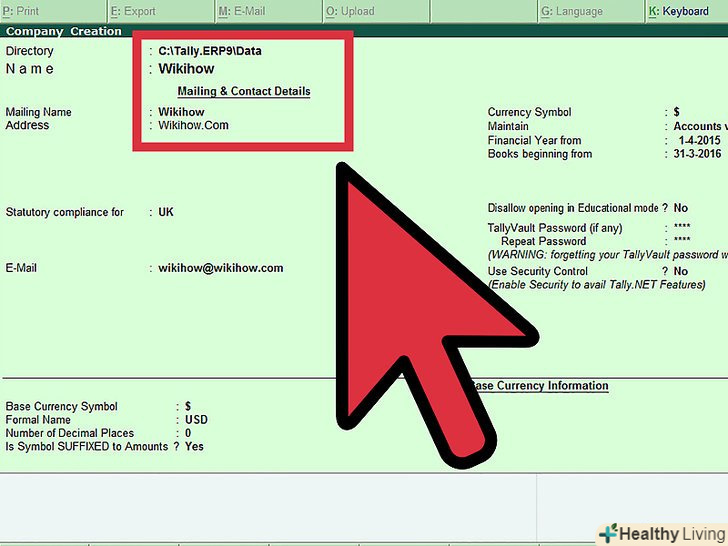
Task: Click the Directory path C:\Tally.ERP9\Data
Action: point(210,51)
